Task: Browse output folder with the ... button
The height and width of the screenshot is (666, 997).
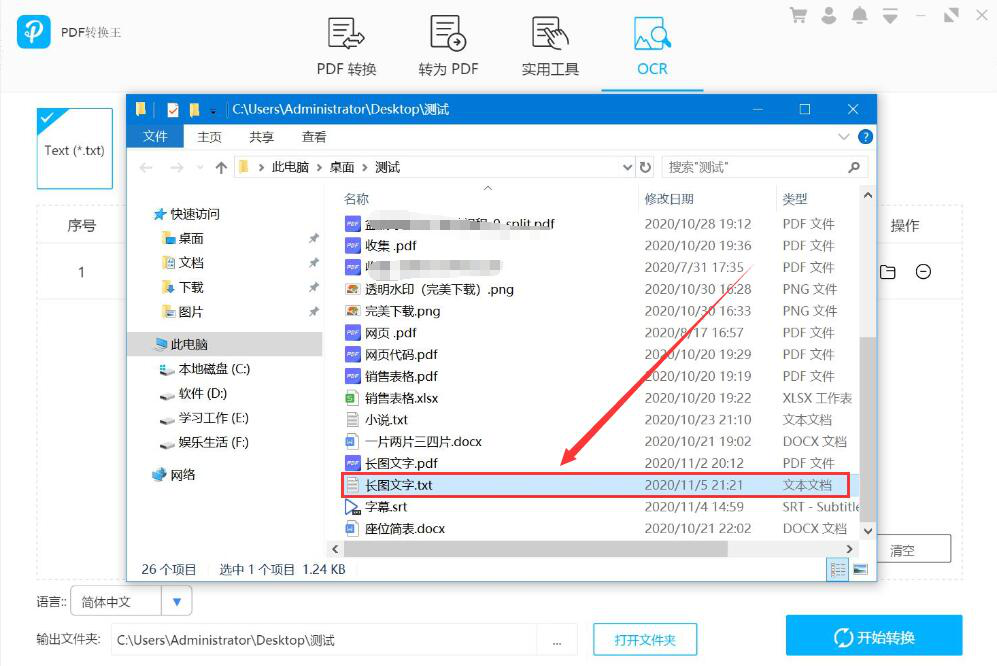Action: click(557, 641)
